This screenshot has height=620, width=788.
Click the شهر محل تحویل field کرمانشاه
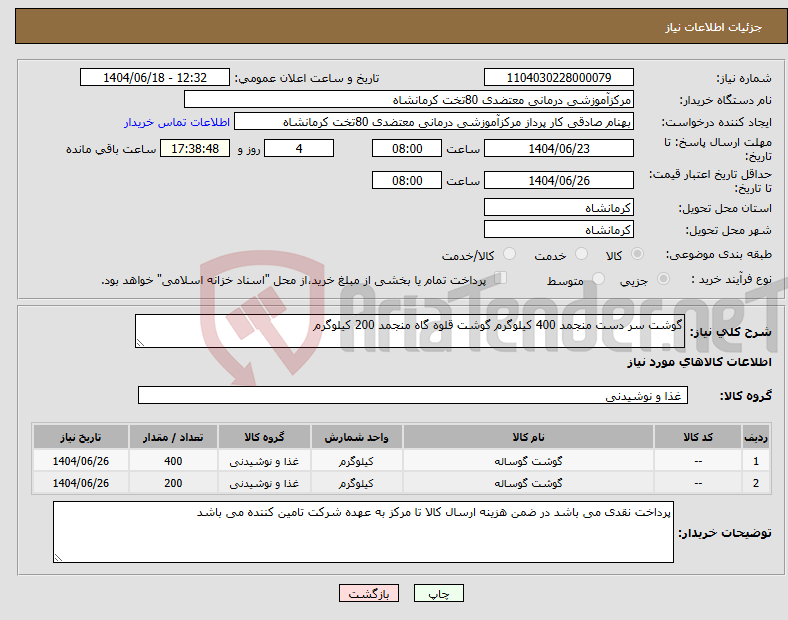coord(558,229)
